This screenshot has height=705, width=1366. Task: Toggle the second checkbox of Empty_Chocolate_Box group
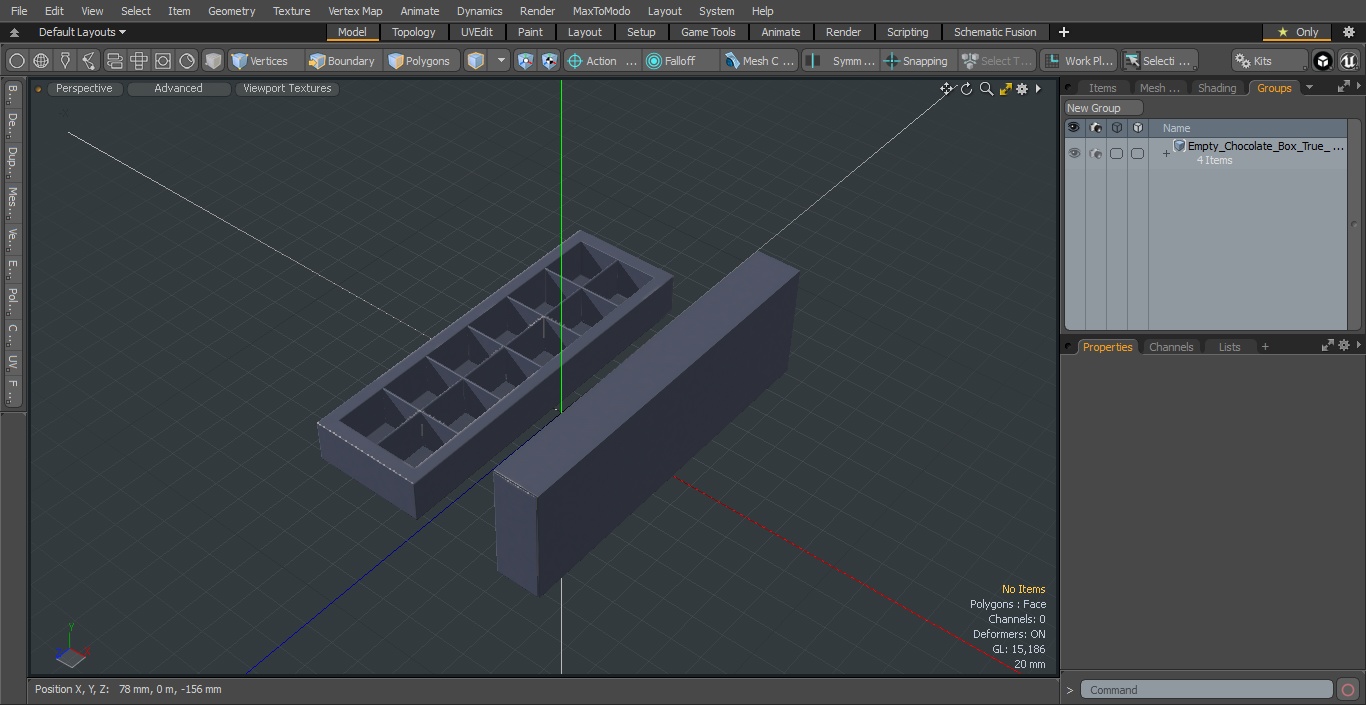pos(1137,153)
